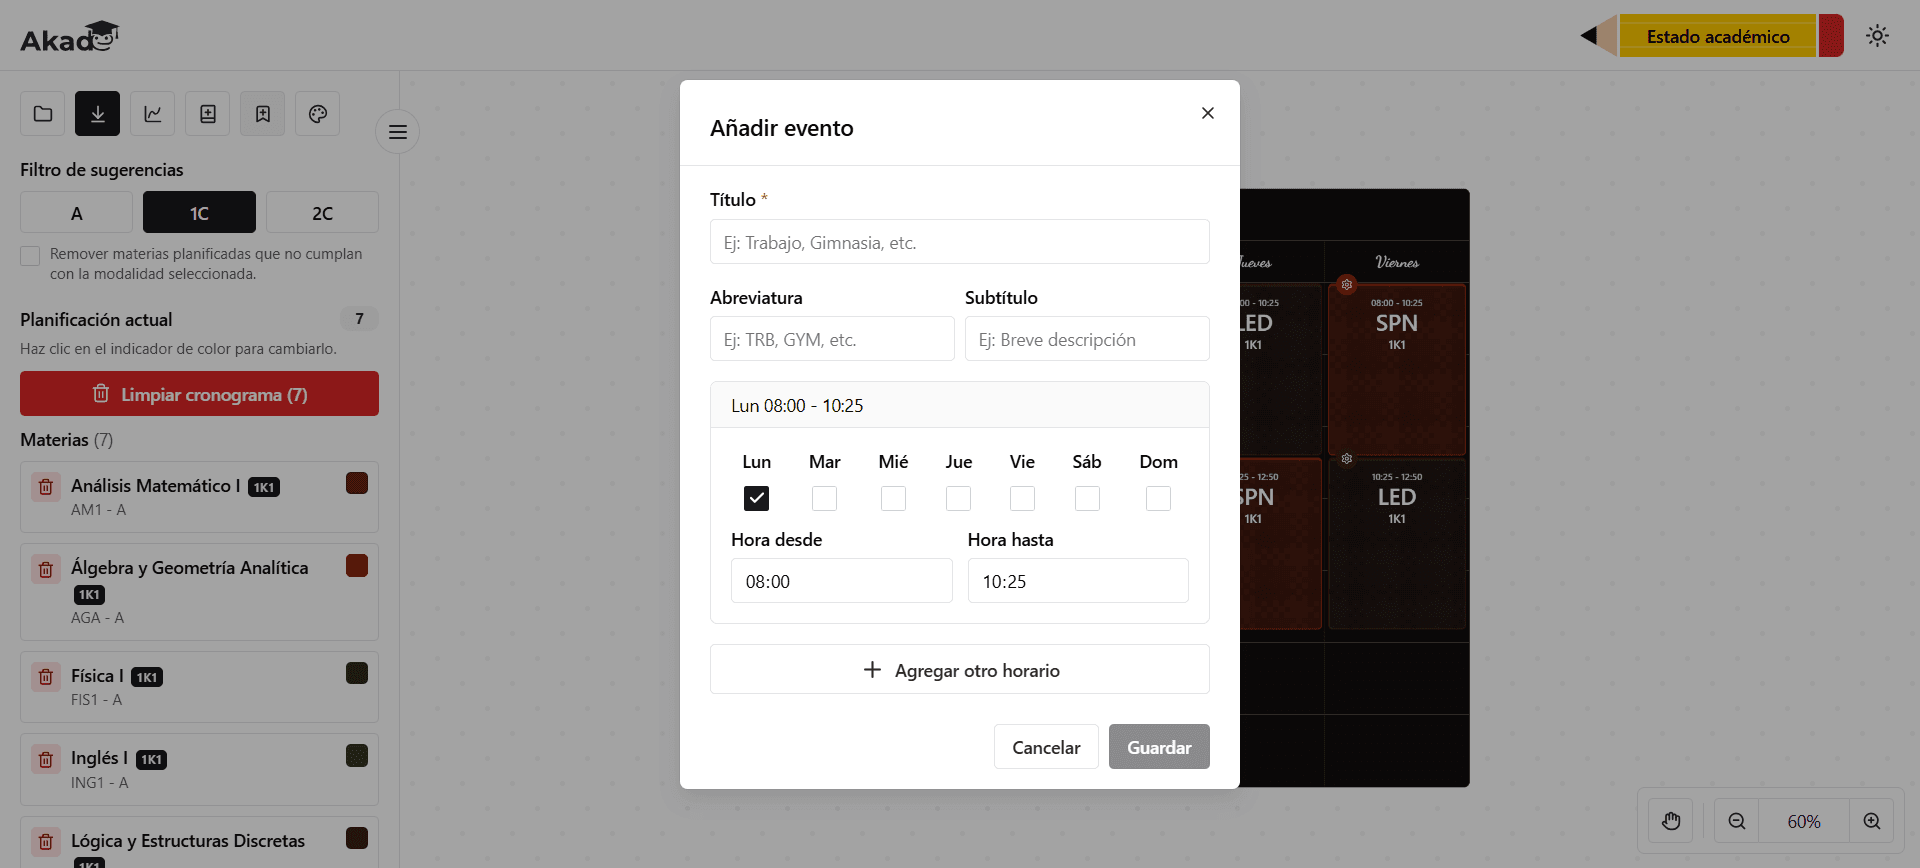1920x868 pixels.
Task: Select the 2C suggestion filter tab
Action: 322,213
